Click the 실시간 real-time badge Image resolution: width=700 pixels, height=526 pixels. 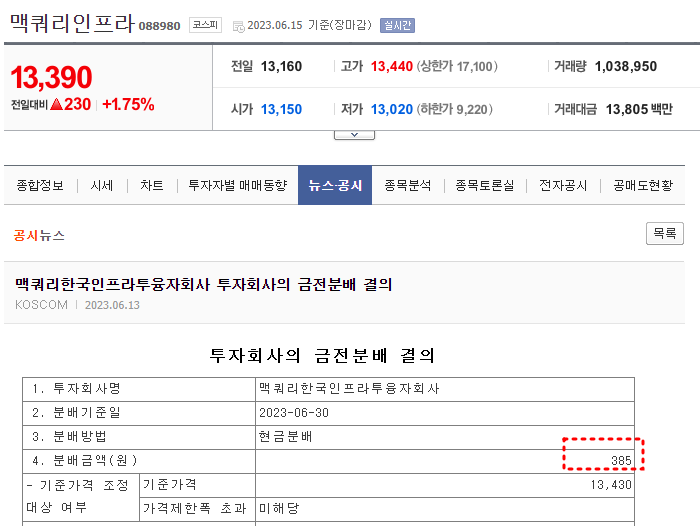pyautogui.click(x=397, y=25)
